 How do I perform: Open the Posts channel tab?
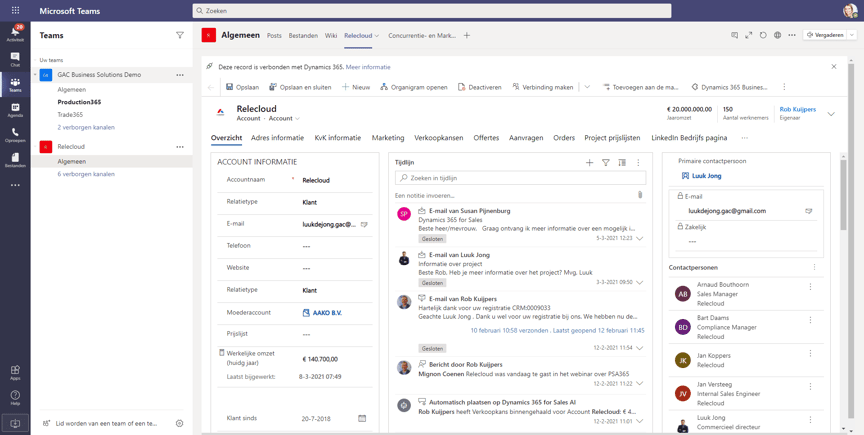pyautogui.click(x=274, y=35)
